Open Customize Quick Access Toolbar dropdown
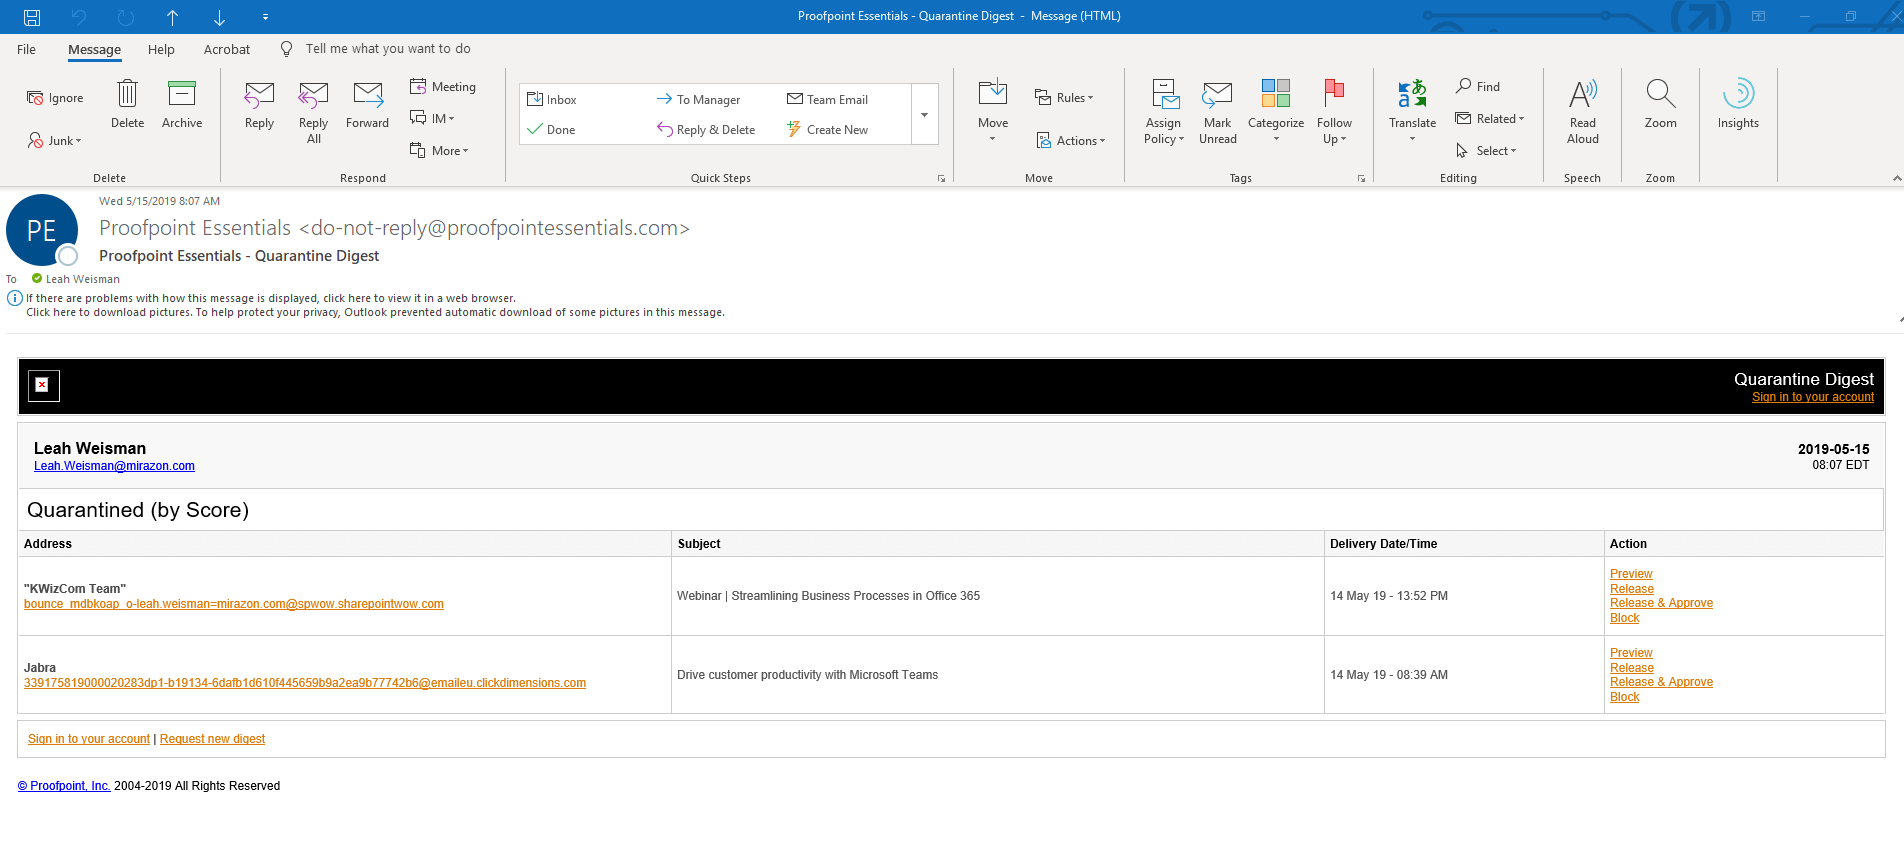 click(265, 17)
